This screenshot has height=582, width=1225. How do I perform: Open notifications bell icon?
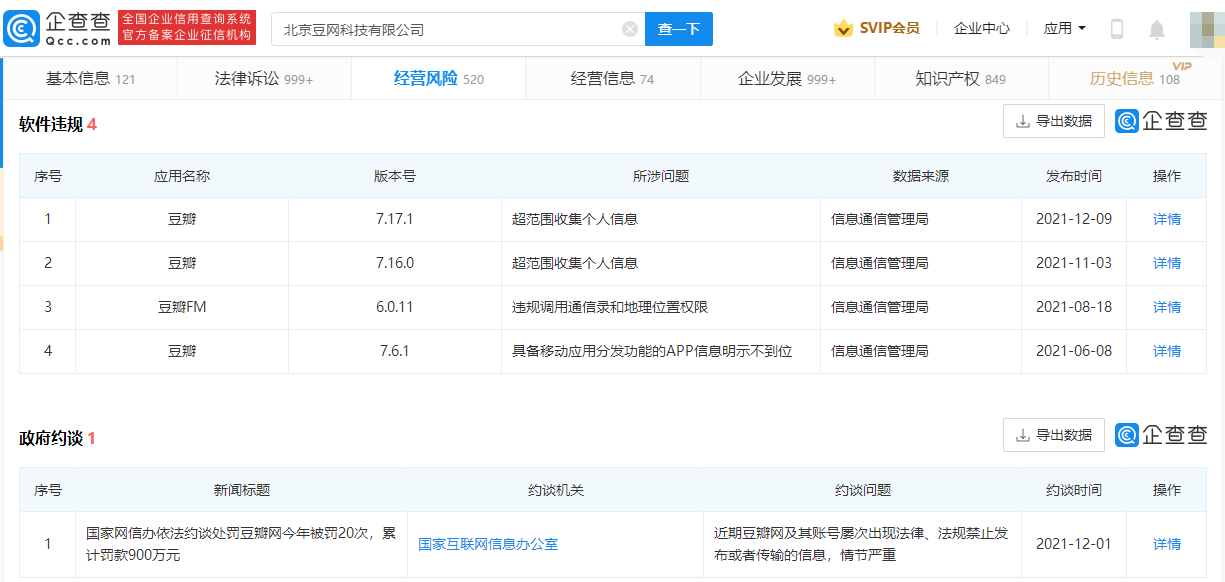(x=1157, y=29)
